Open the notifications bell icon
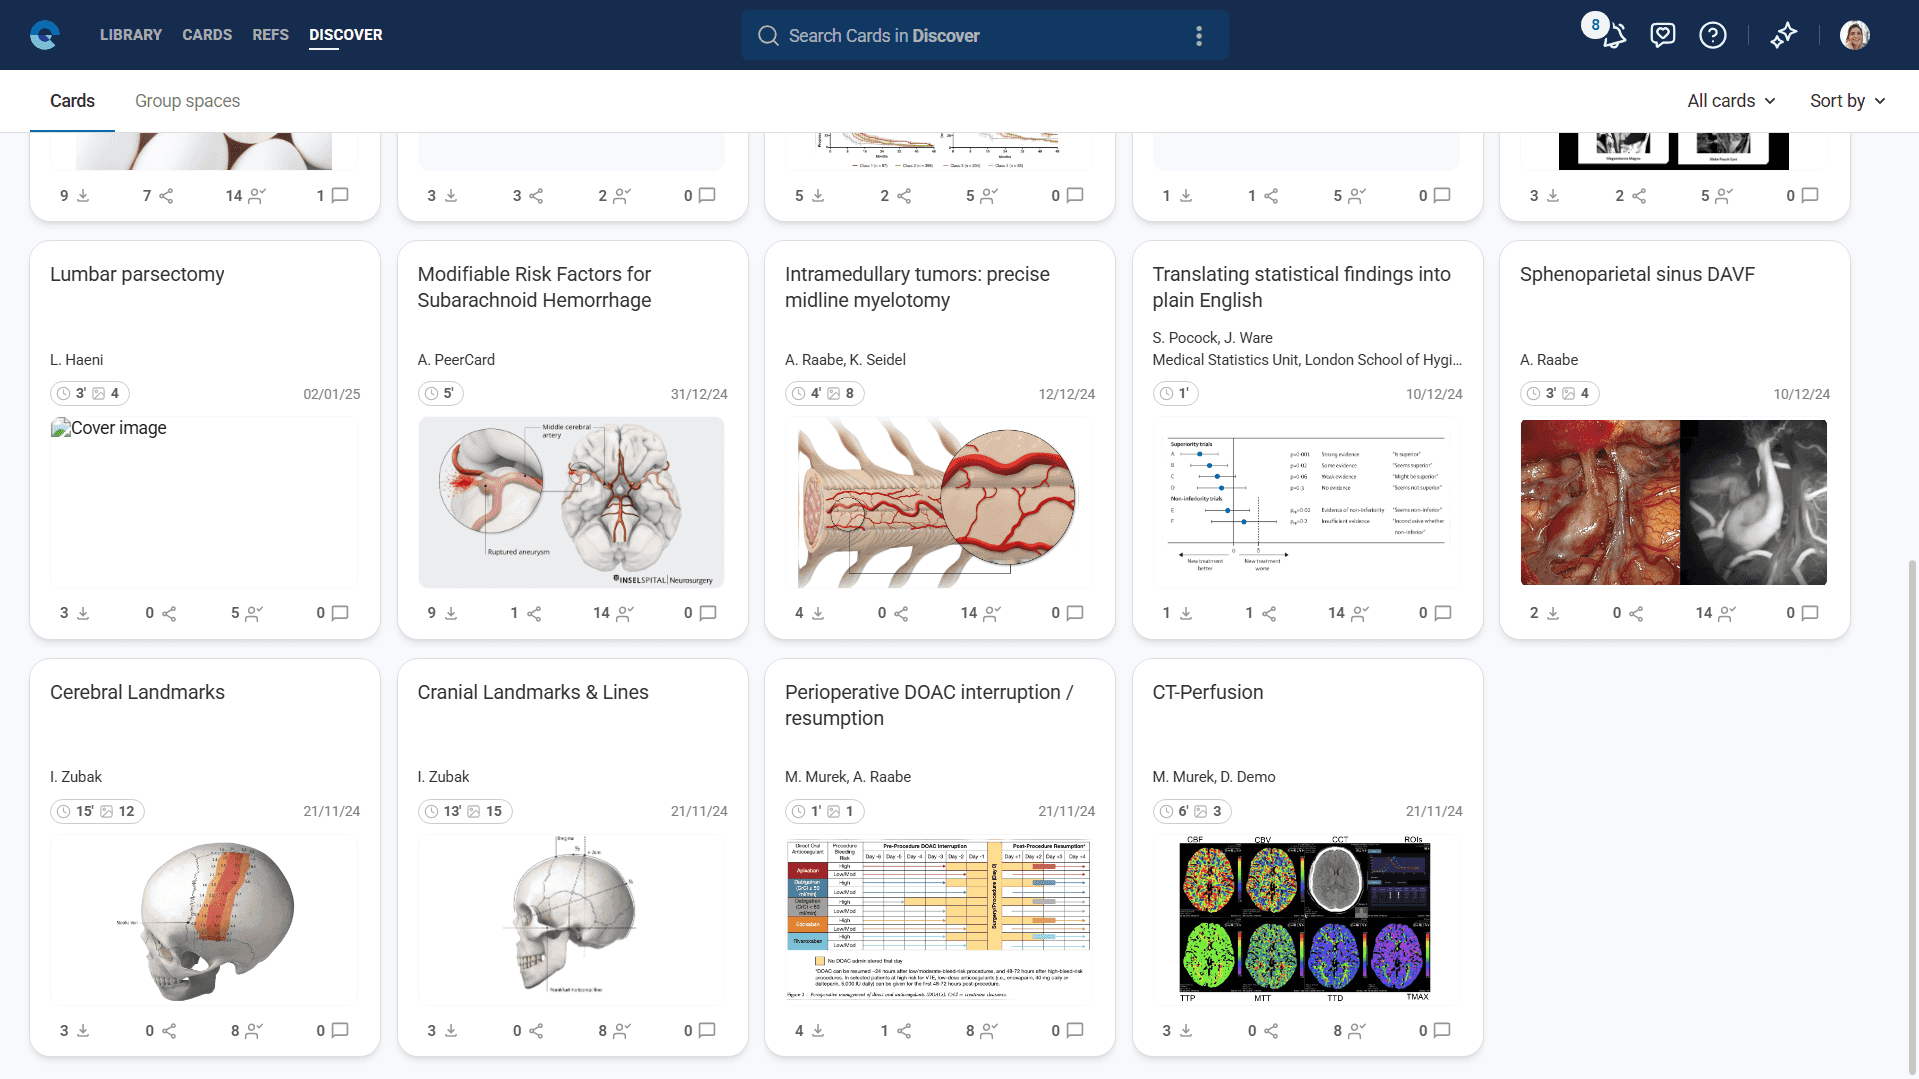Viewport: 1919px width, 1079px height. coord(1614,36)
